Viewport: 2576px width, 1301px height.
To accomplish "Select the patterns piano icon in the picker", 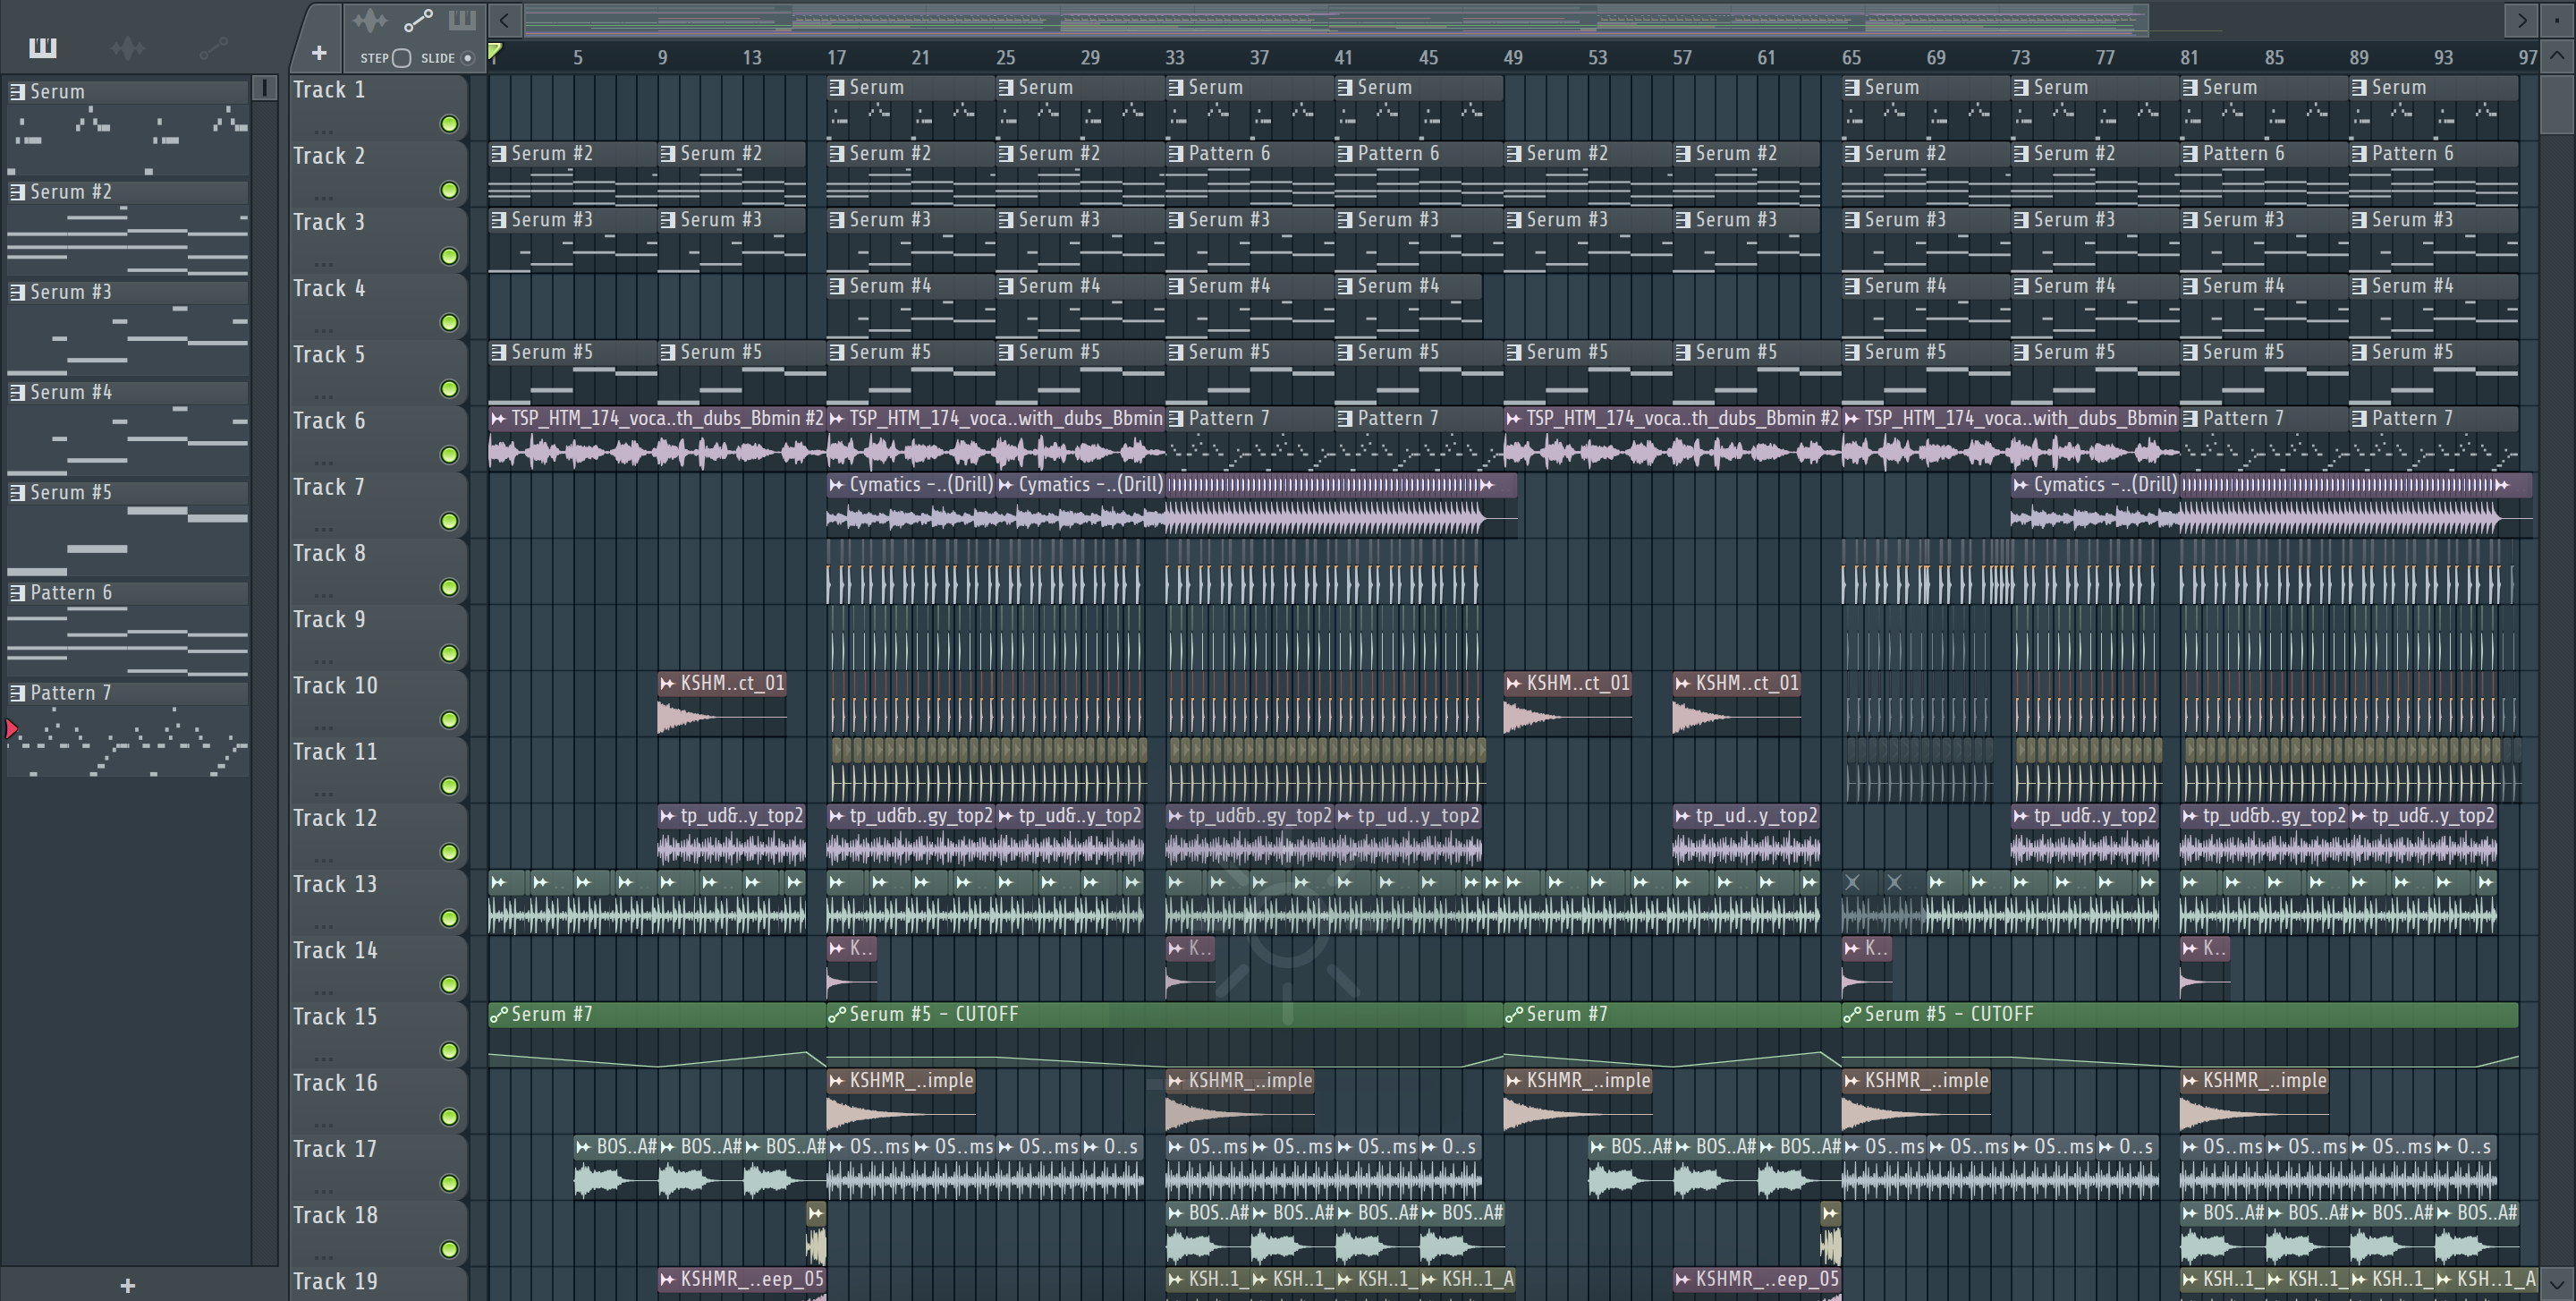I will (x=43, y=47).
